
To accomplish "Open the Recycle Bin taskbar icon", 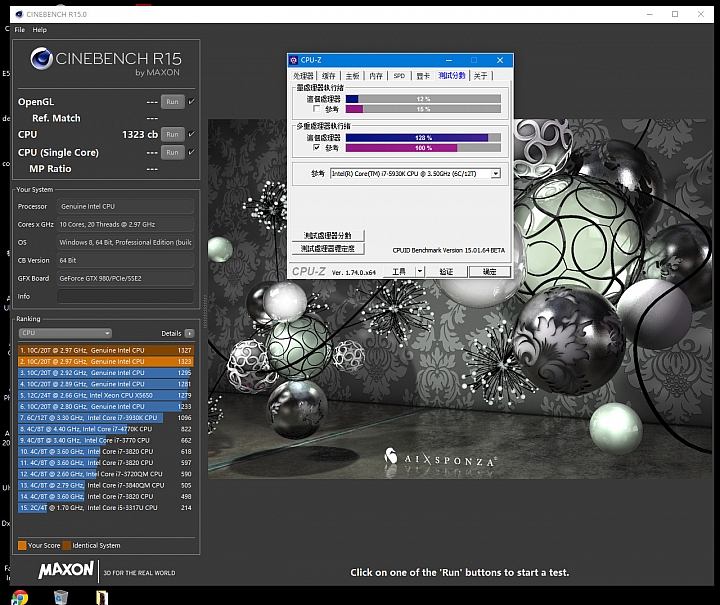I will [x=61, y=597].
